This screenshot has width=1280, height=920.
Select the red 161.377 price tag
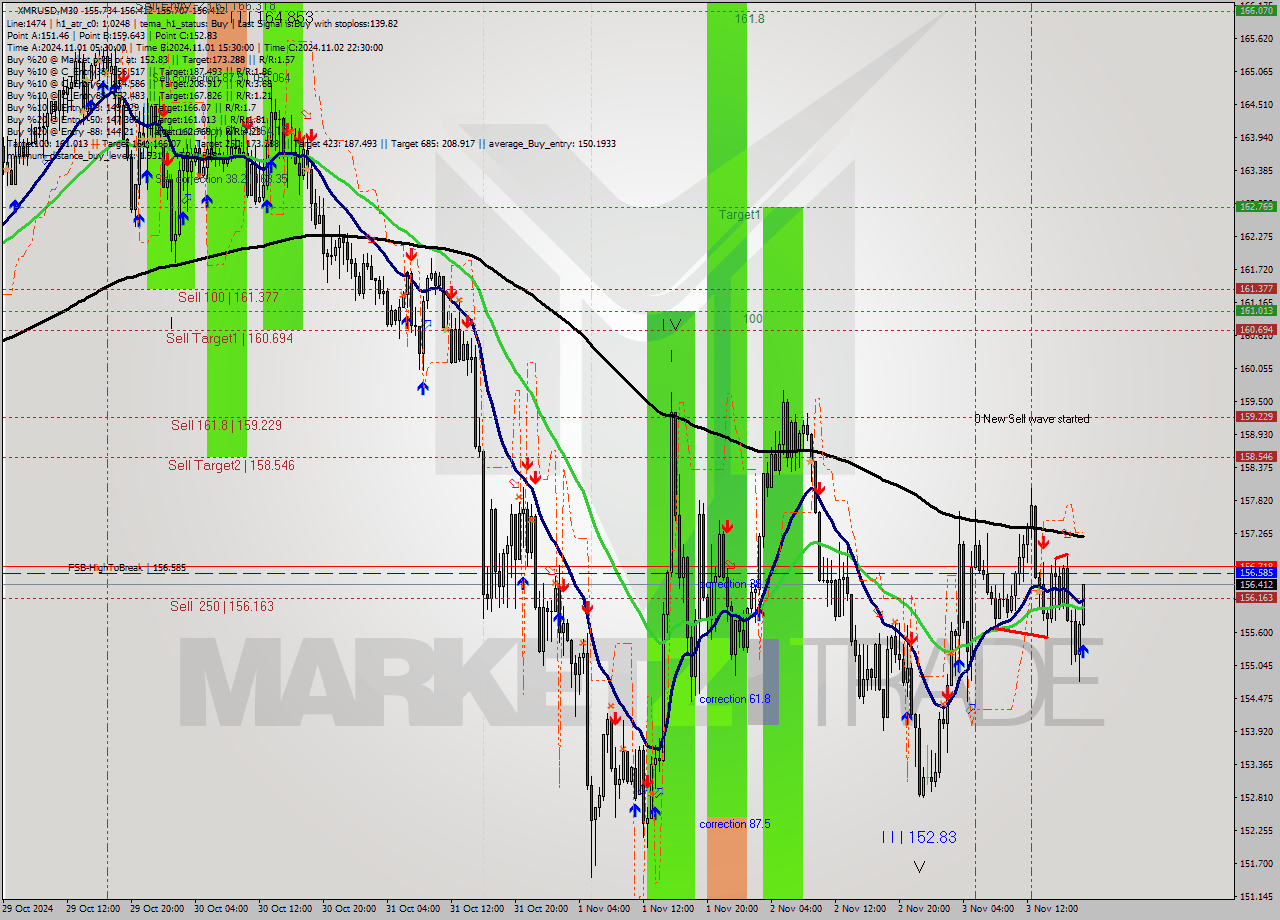[x=1255, y=288]
